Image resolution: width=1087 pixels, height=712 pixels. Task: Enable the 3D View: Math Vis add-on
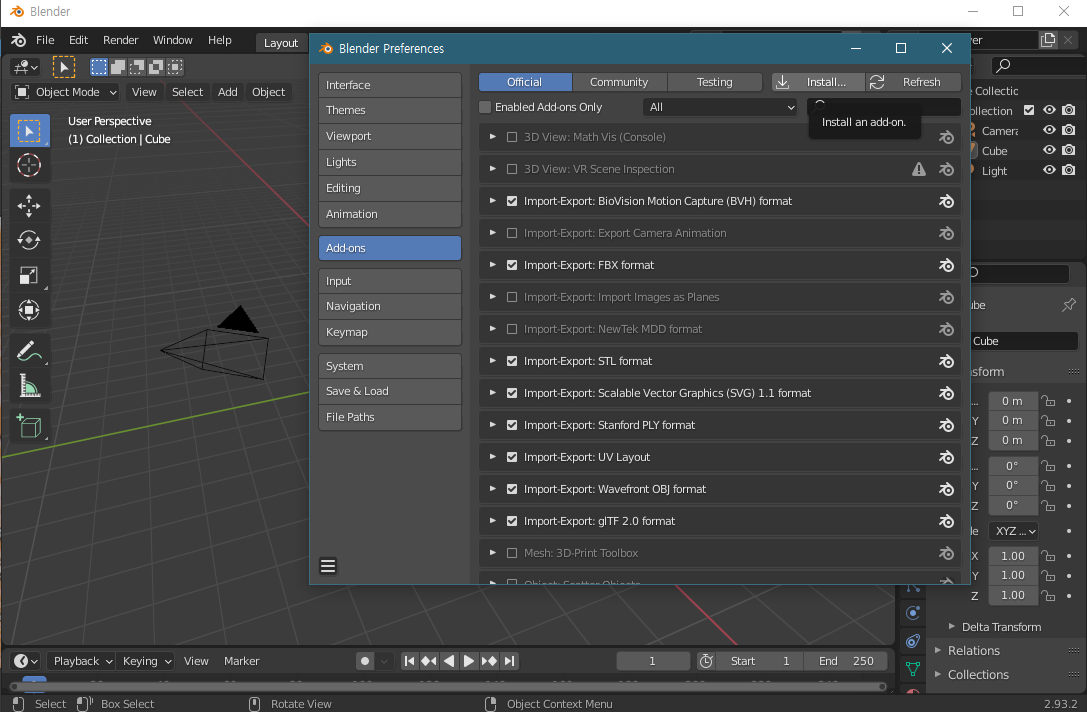(512, 137)
